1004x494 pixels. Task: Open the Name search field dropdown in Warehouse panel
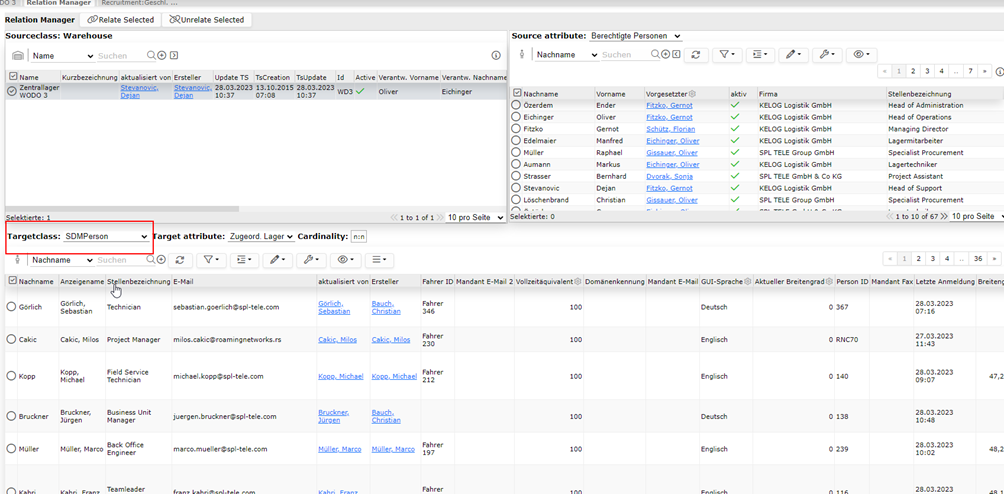tap(63, 56)
